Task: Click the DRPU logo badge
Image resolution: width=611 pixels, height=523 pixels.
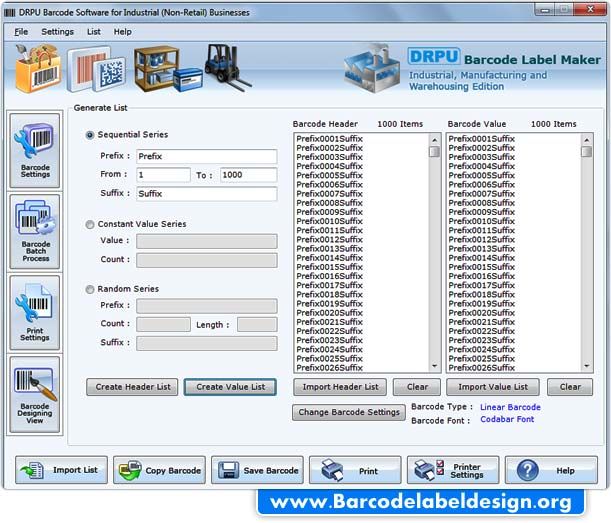Action: (x=434, y=57)
